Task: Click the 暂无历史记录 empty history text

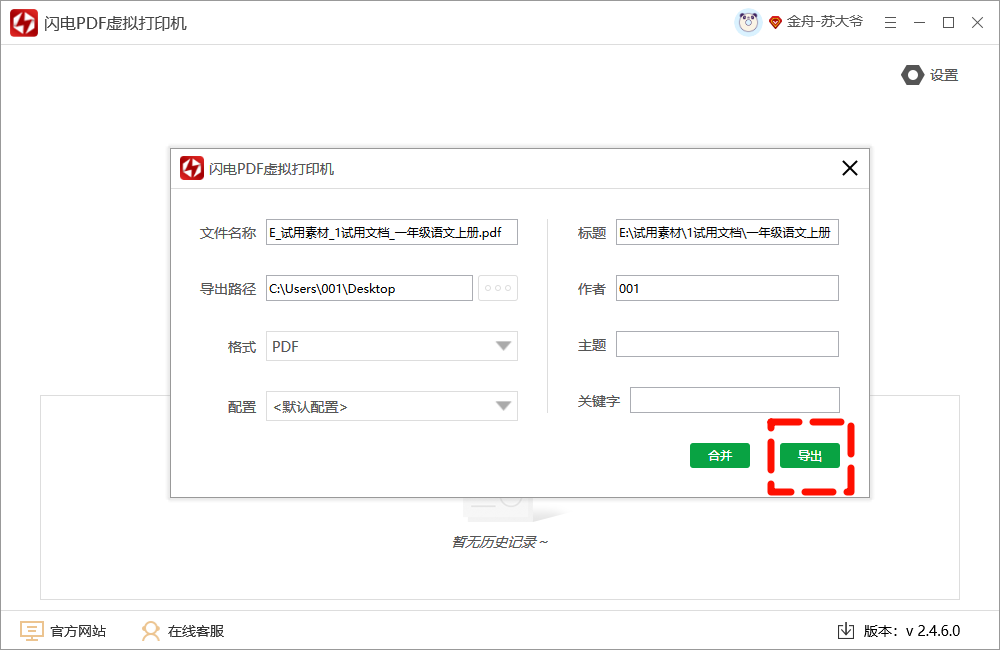Action: [x=499, y=542]
